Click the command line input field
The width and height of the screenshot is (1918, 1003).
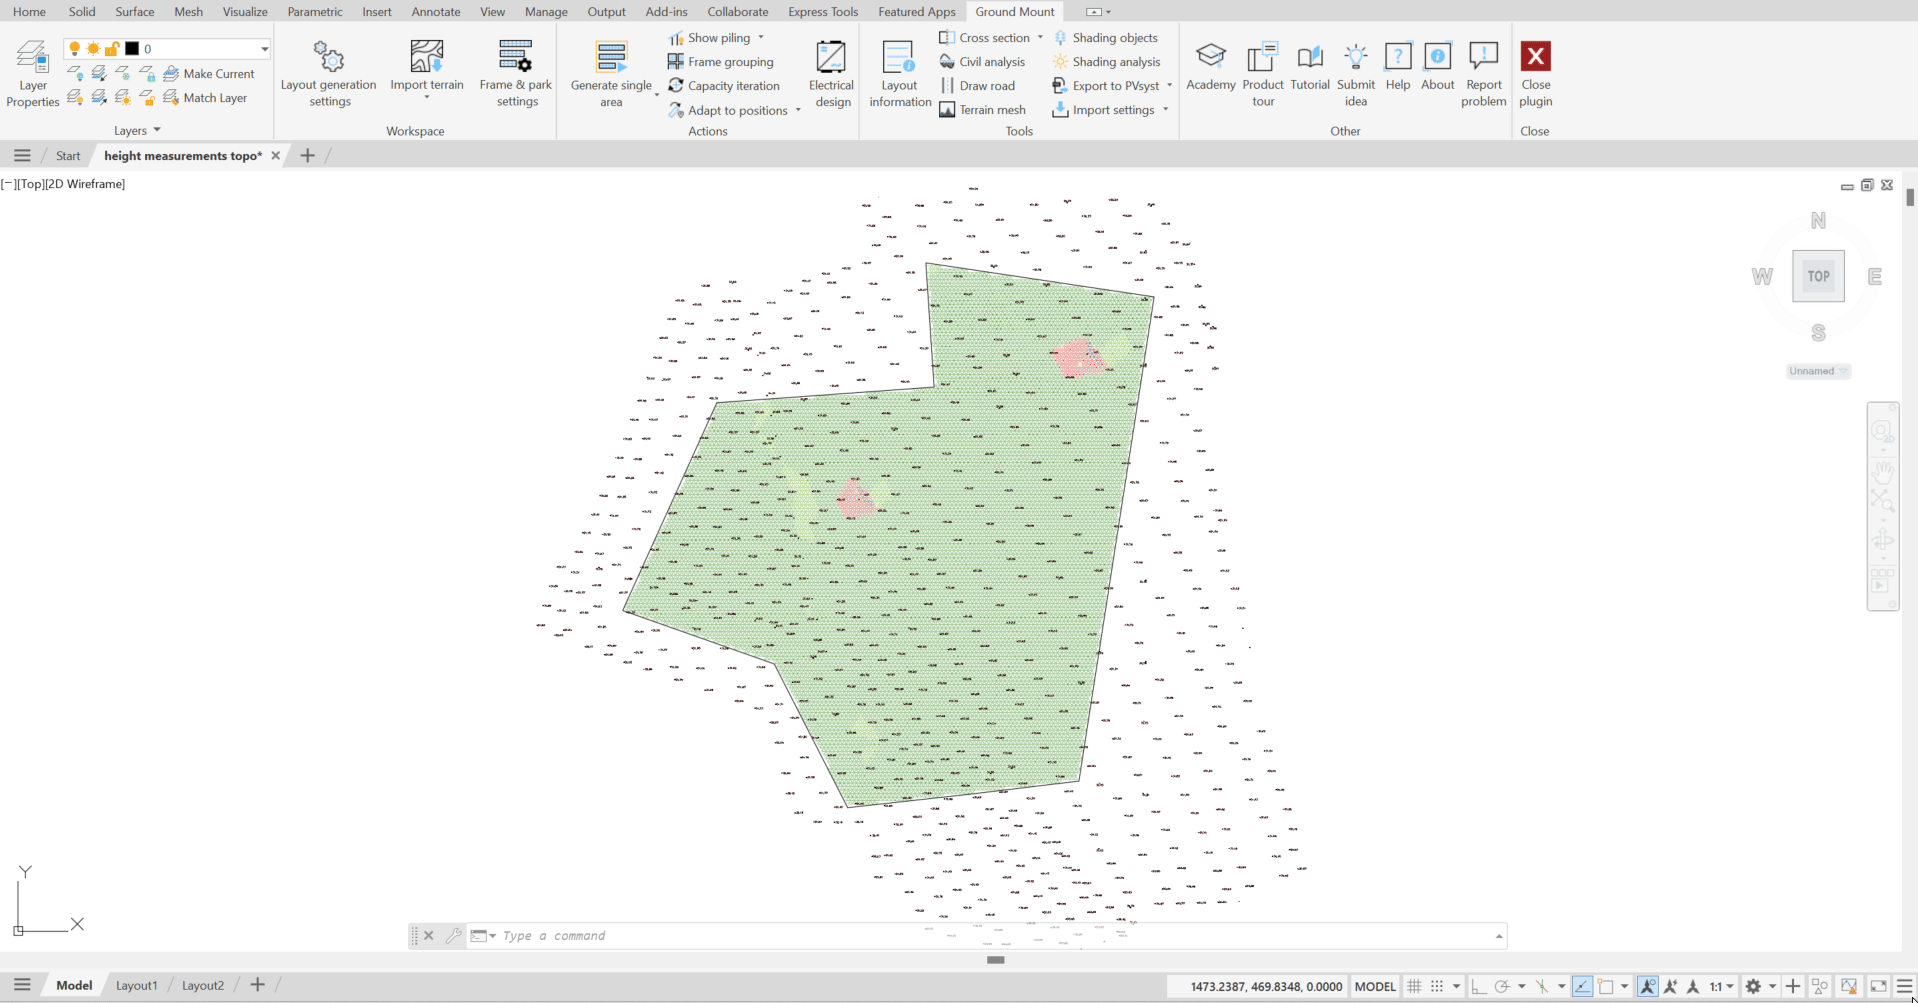990,936
